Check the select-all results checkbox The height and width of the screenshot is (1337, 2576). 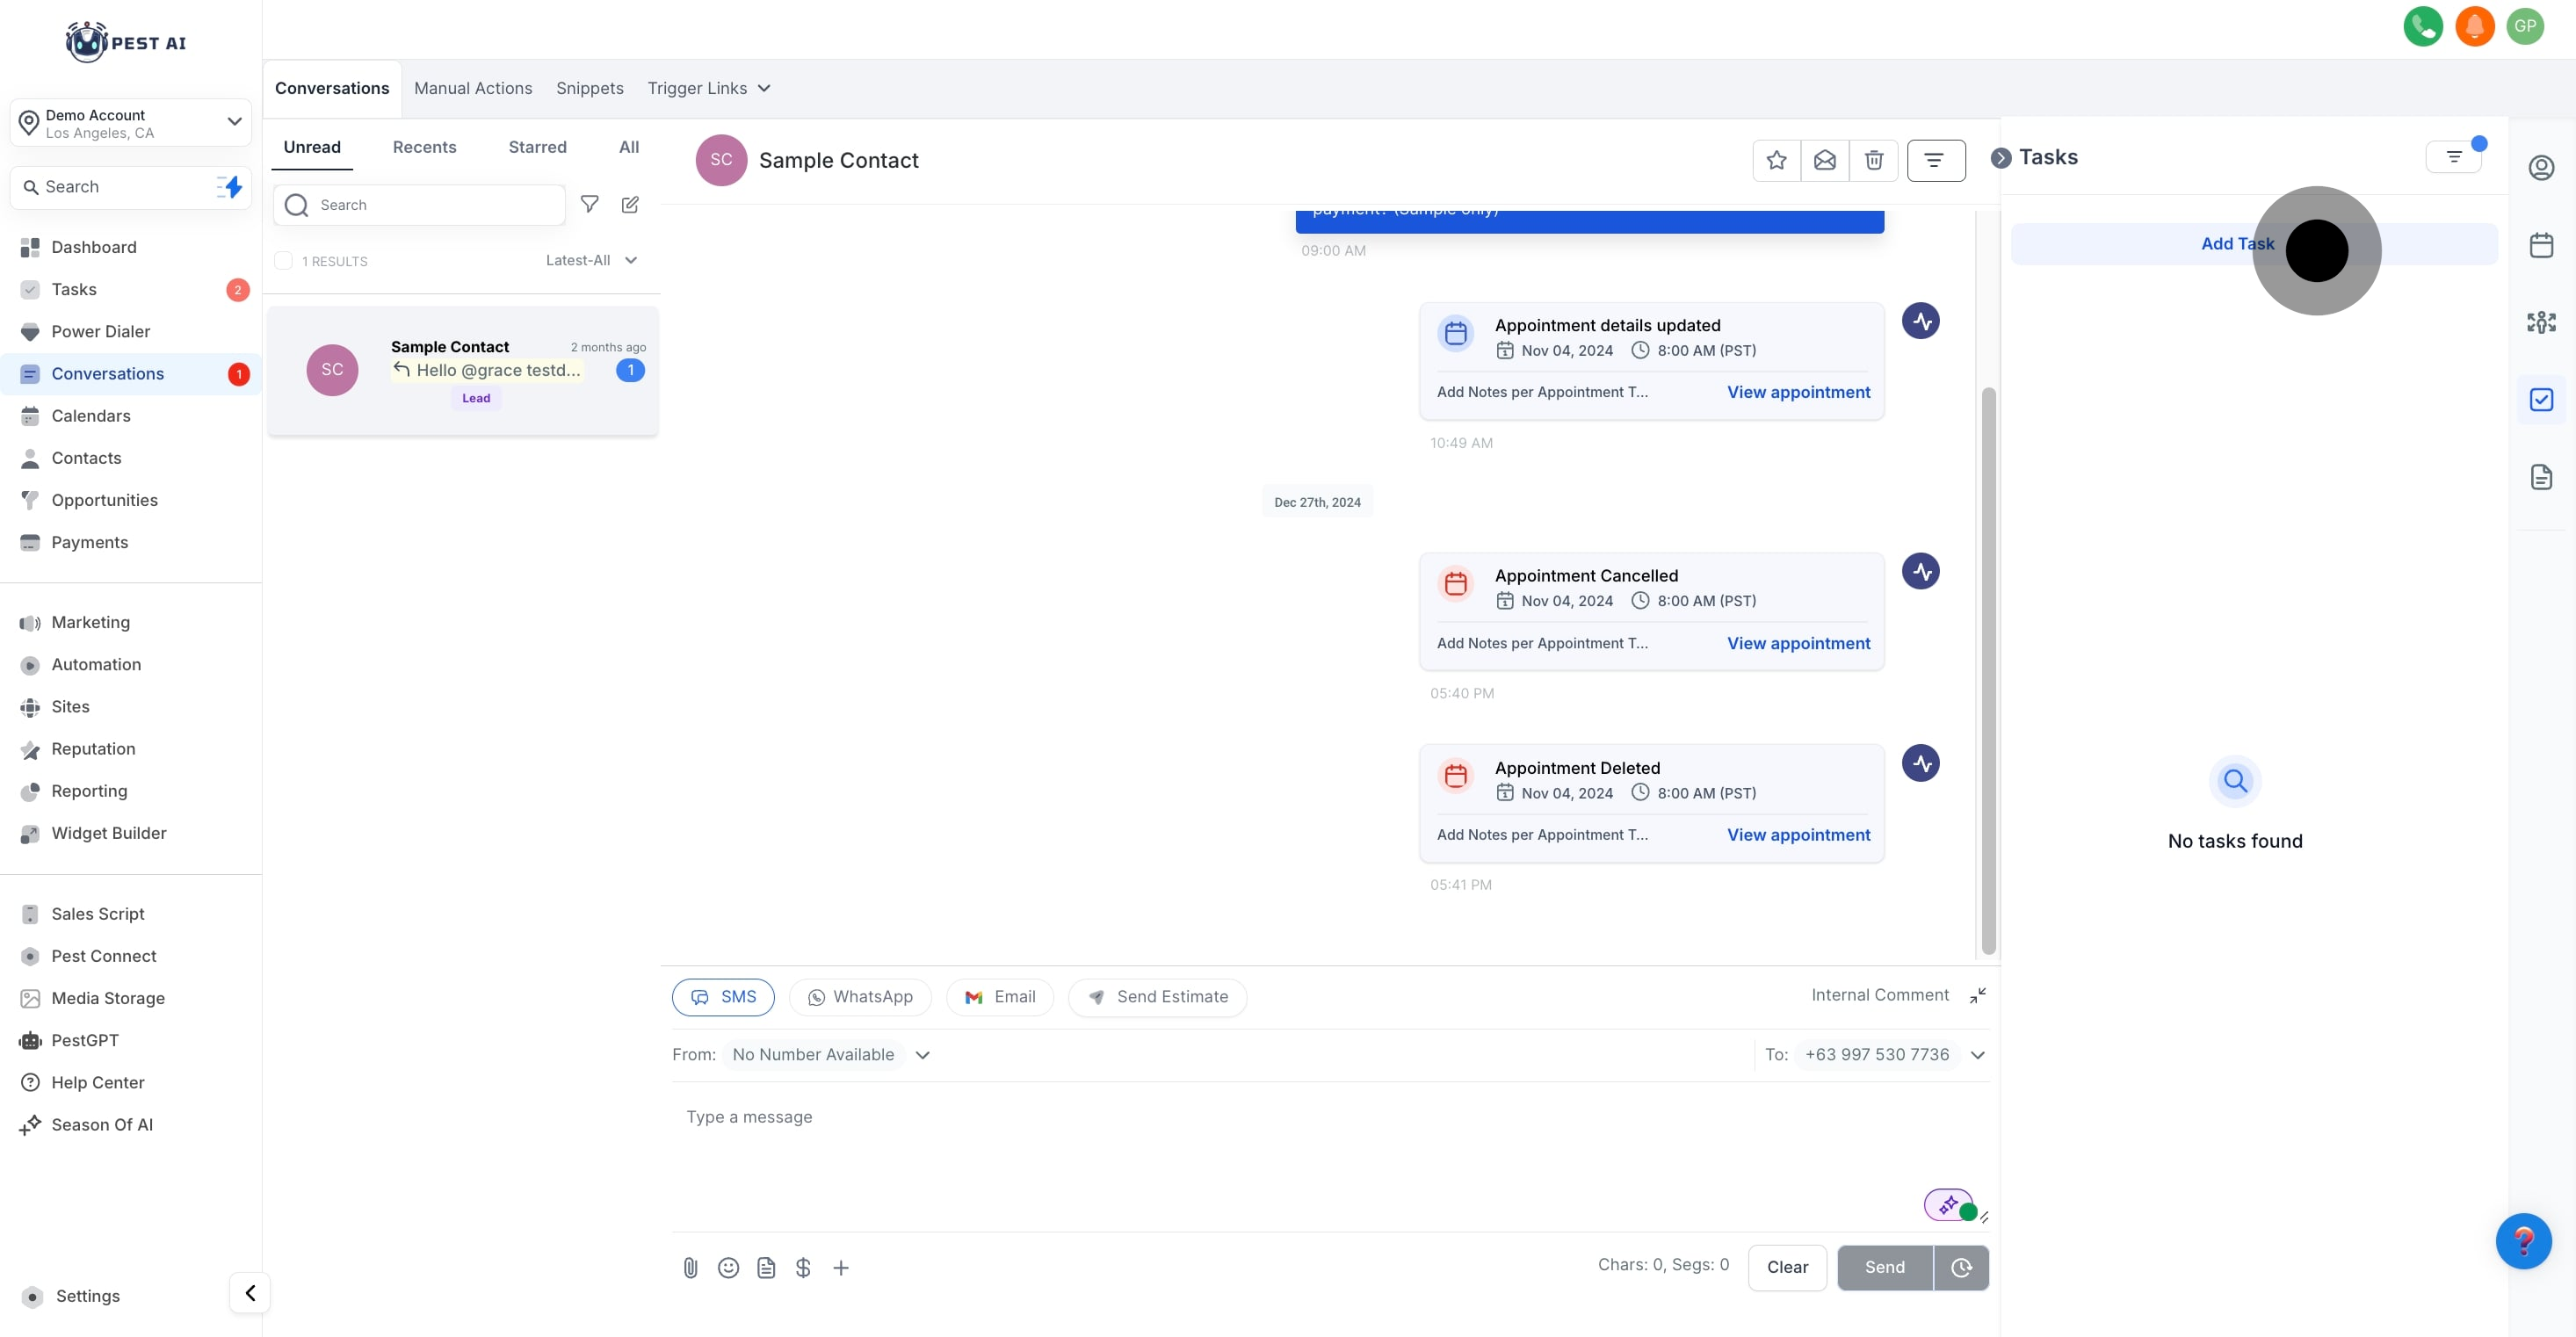pyautogui.click(x=284, y=261)
